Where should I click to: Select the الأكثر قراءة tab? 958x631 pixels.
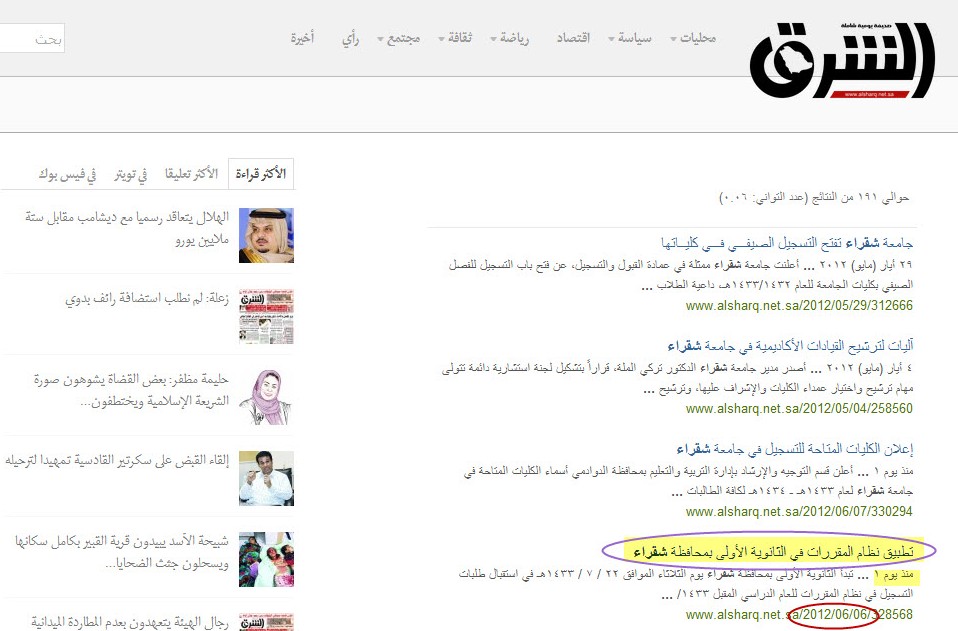pos(261,174)
